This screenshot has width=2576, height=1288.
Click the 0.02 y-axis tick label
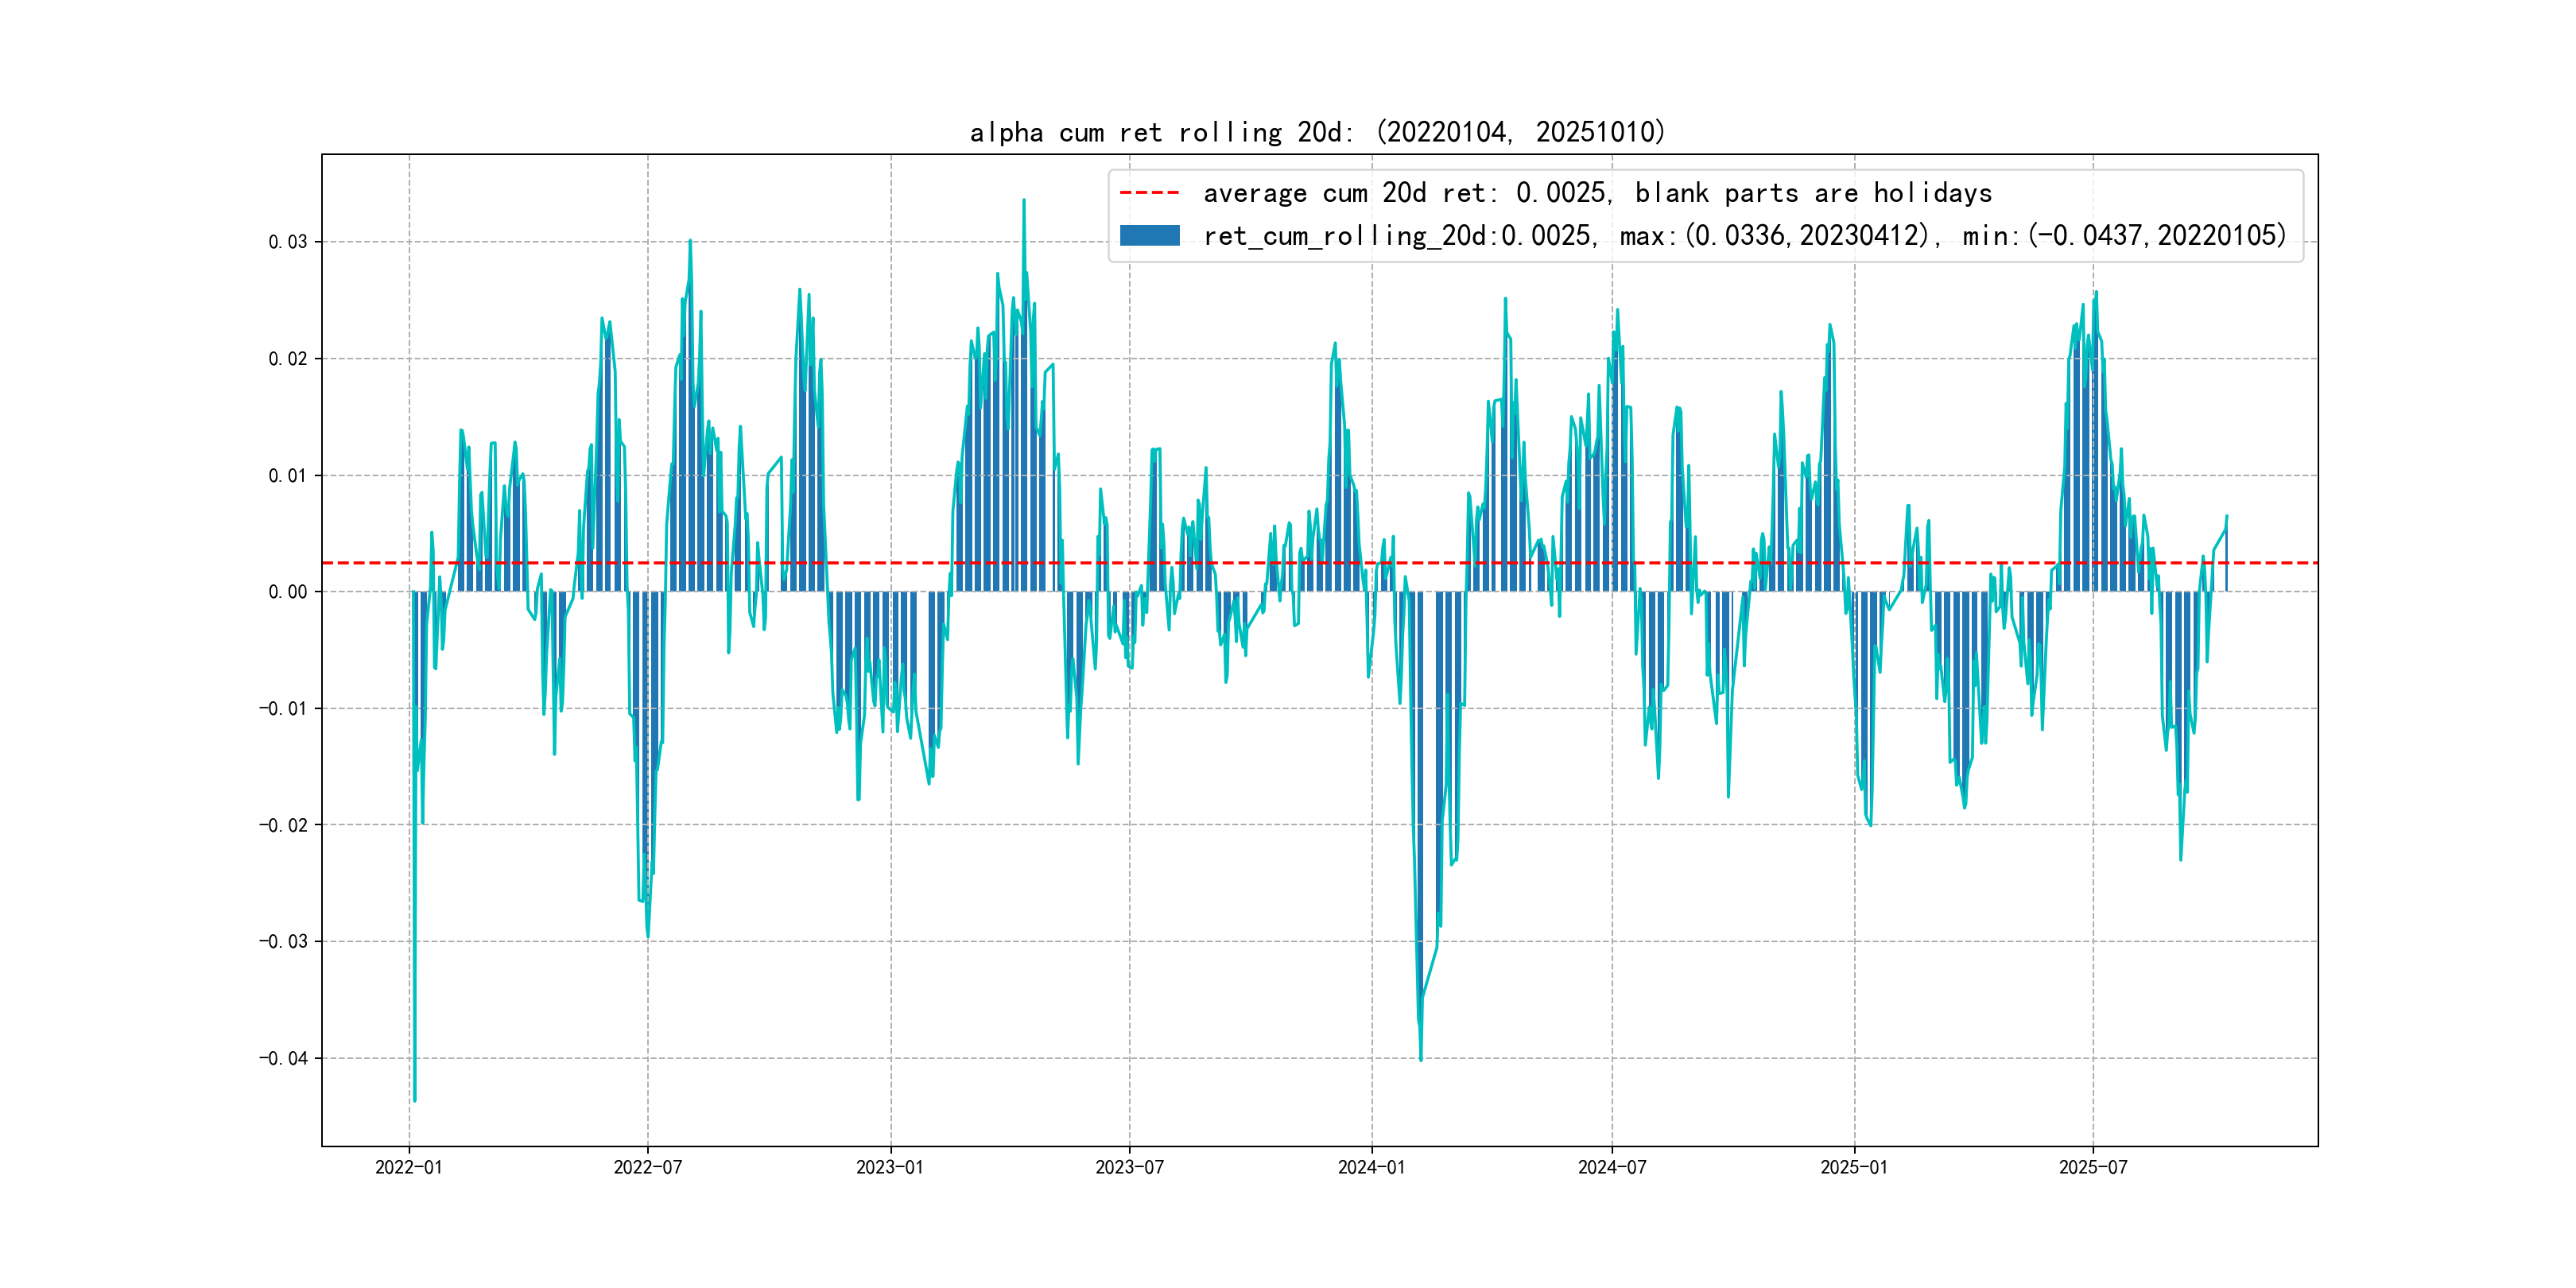point(287,359)
